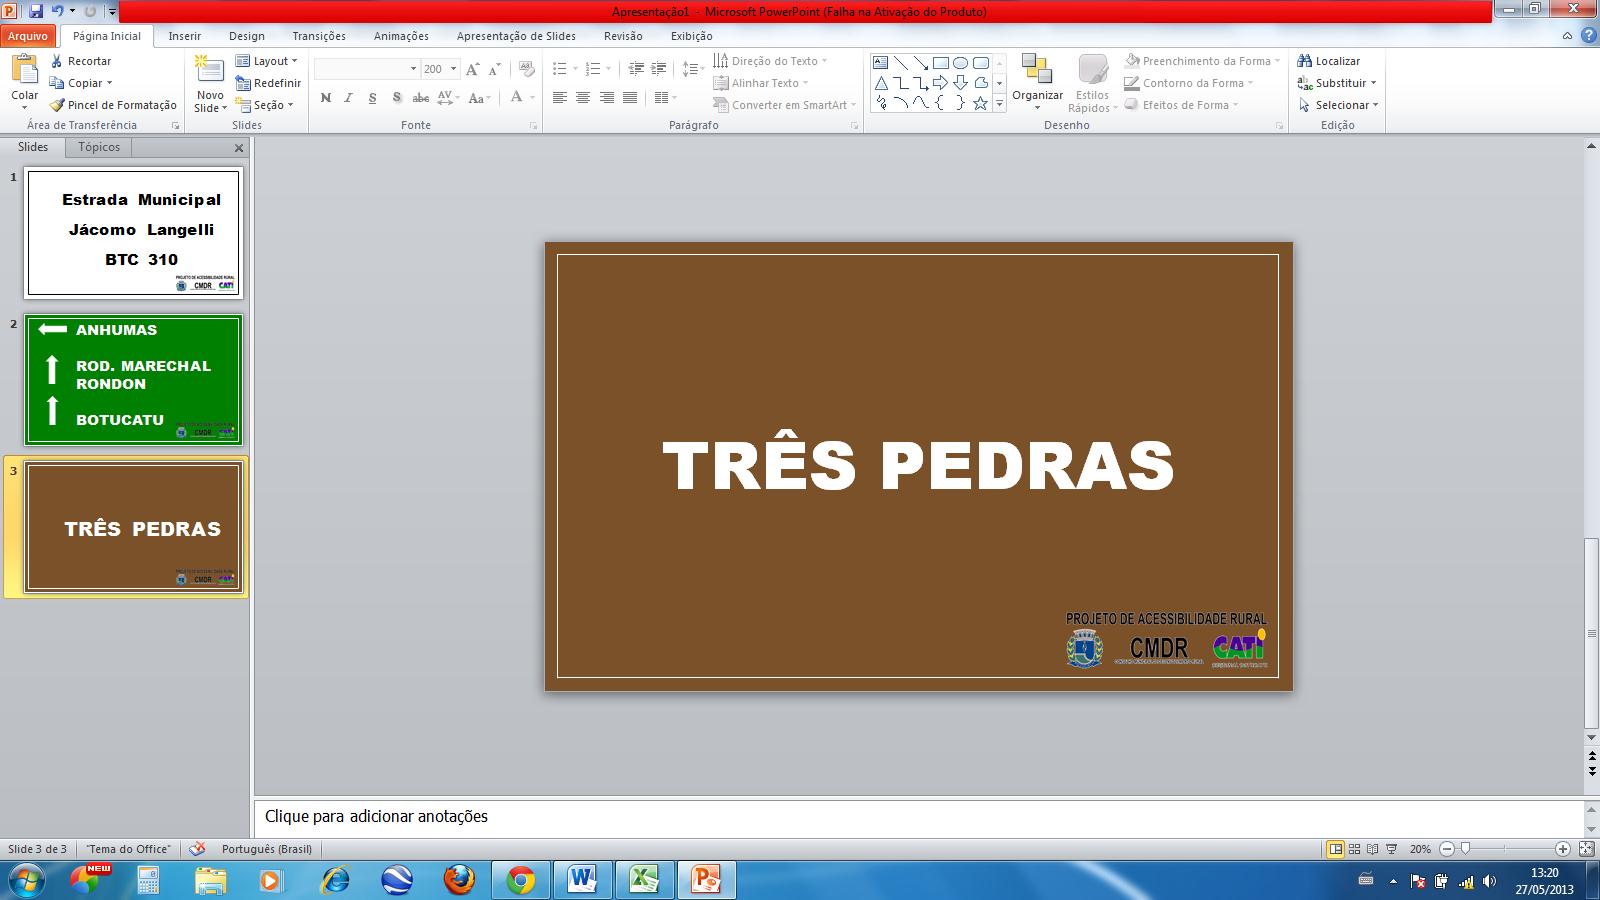Open Selecionar dropdown

1339,105
